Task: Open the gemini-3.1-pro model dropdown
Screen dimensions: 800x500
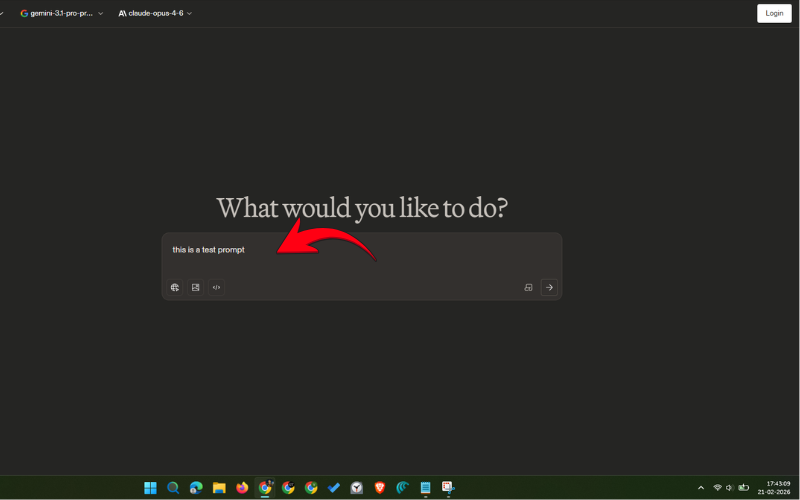Action: click(62, 14)
